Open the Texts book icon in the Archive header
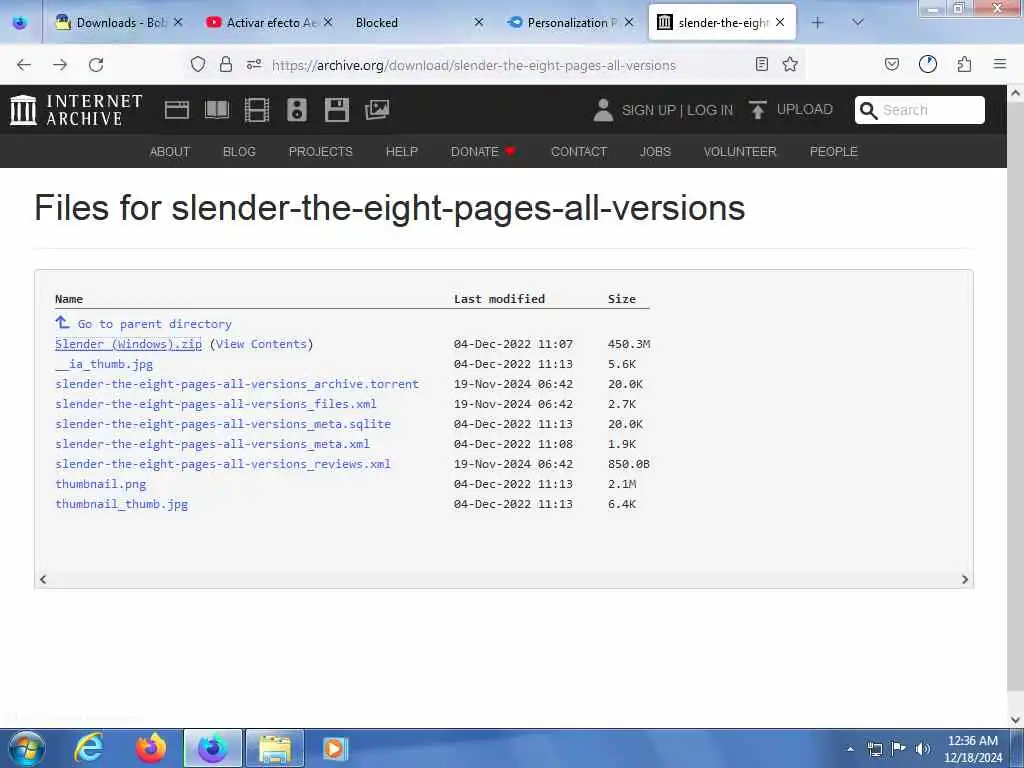1024x768 pixels. pos(217,110)
